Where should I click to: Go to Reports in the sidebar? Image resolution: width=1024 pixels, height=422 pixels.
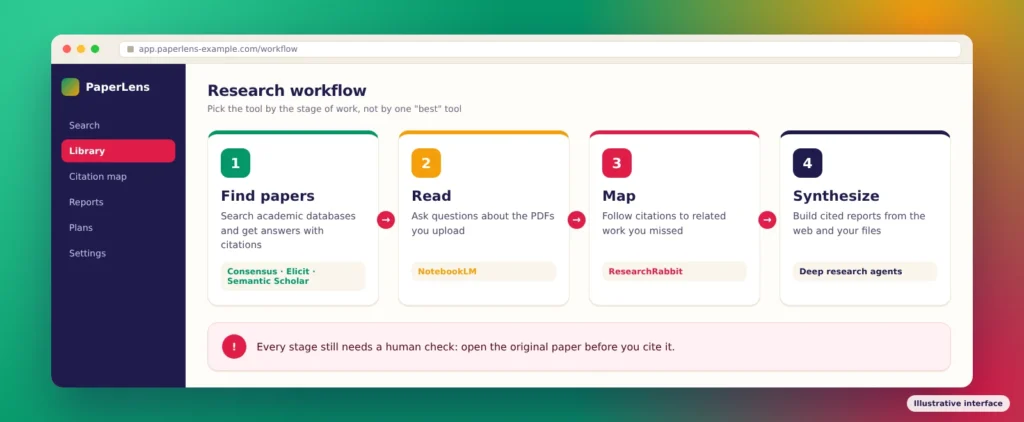118,202
